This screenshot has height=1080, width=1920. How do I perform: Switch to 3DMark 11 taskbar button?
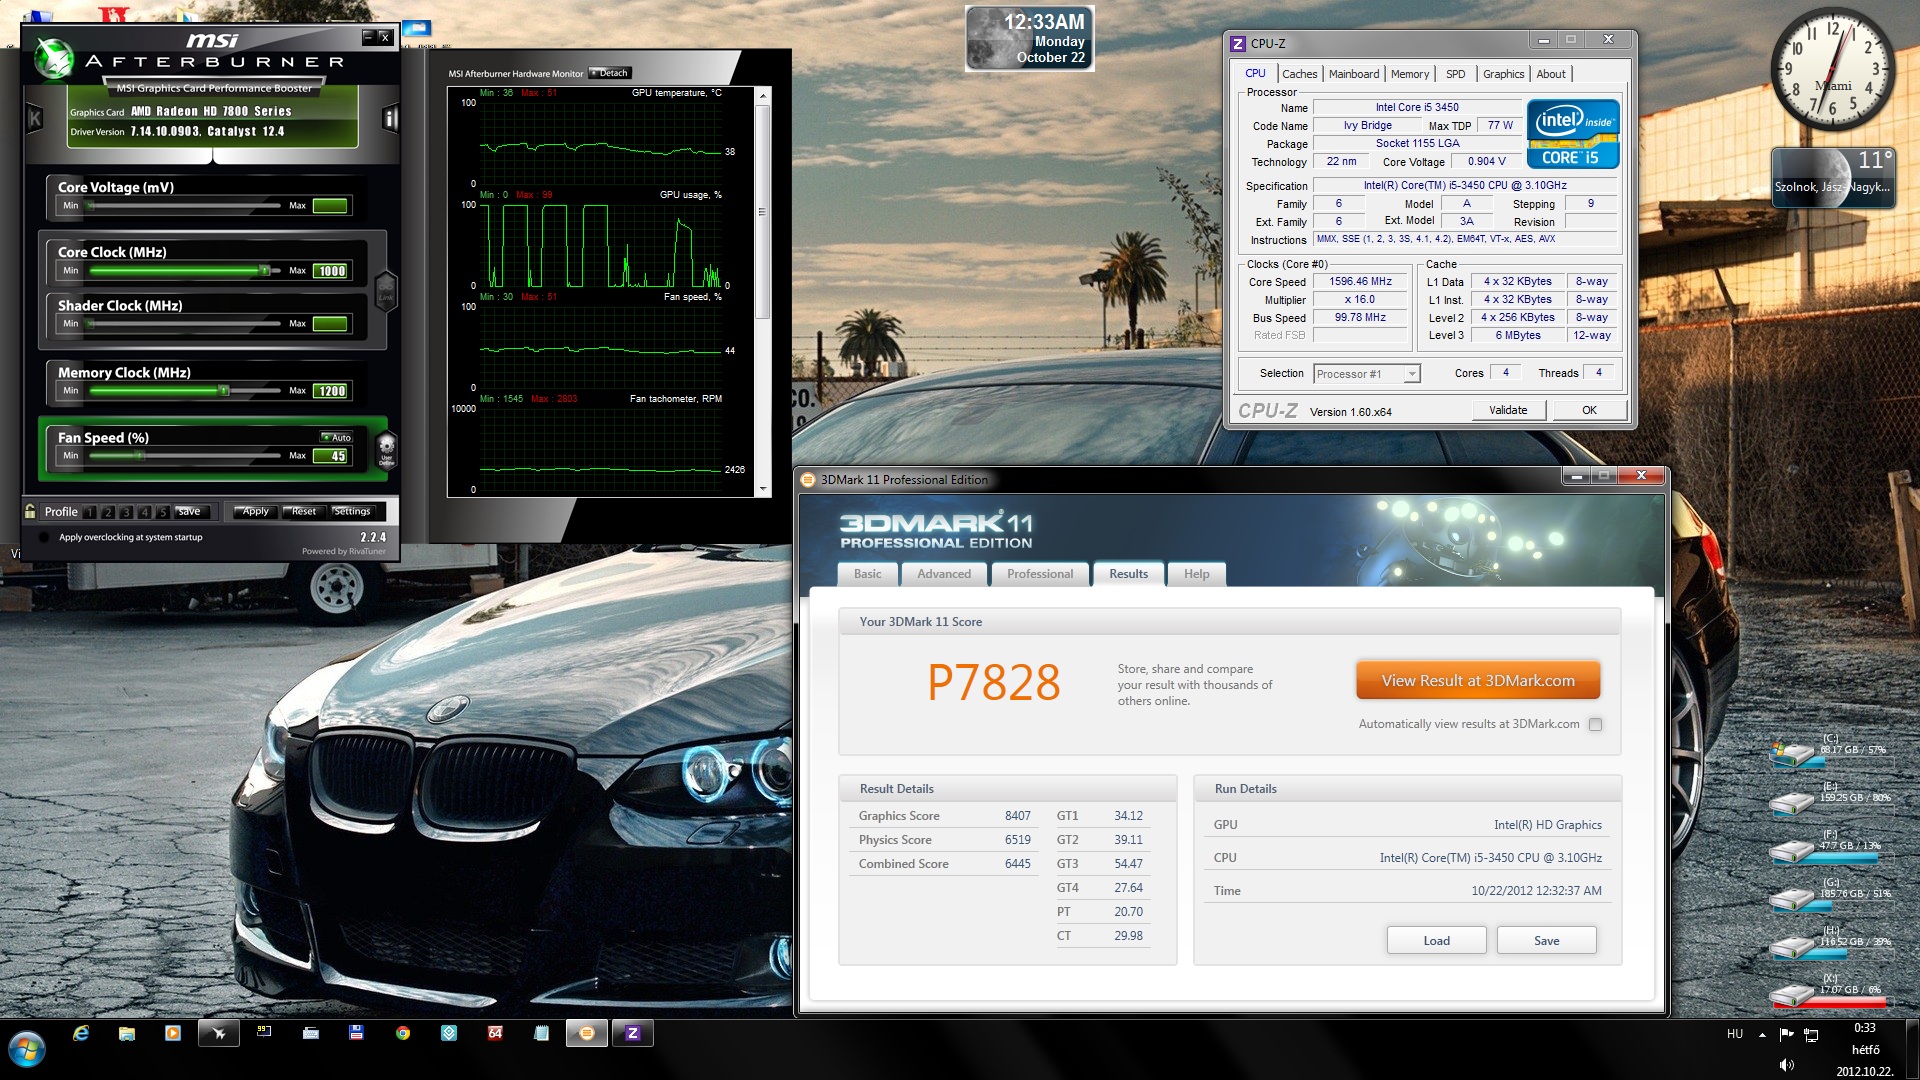[x=587, y=1033]
